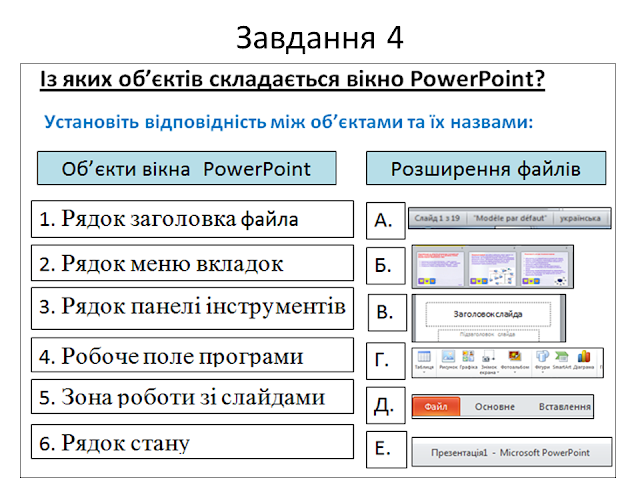Select the first slide thumbnail in row Б
The height and width of the screenshot is (480, 640).
[x=440, y=268]
